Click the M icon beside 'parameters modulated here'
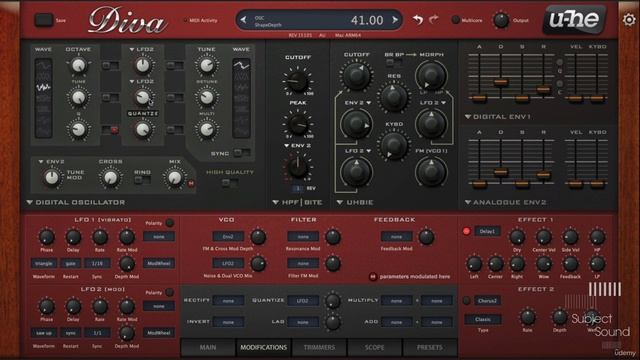Viewport: 640px width, 360px height. [372, 276]
